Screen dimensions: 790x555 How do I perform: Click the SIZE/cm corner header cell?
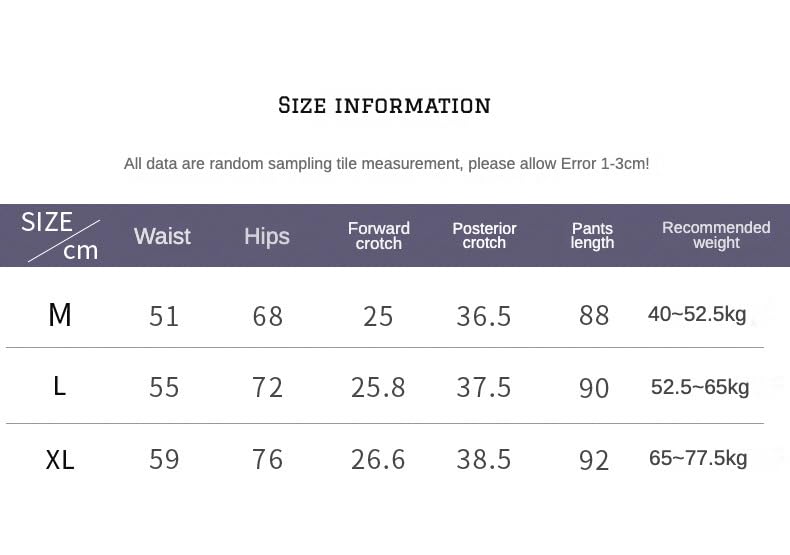pyautogui.click(x=60, y=236)
